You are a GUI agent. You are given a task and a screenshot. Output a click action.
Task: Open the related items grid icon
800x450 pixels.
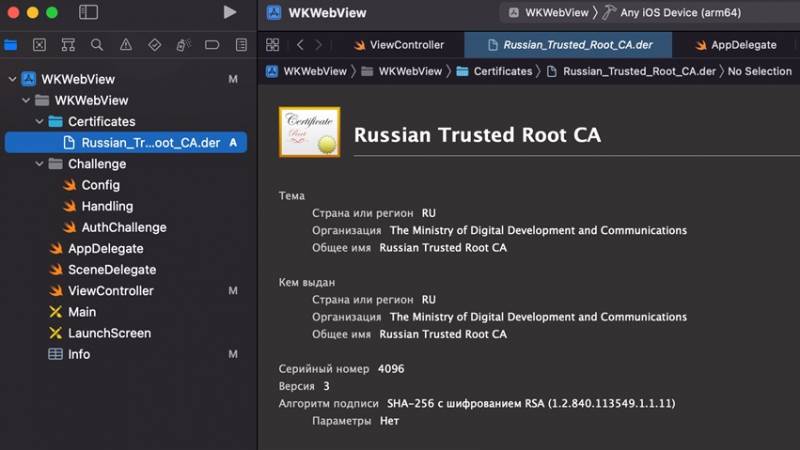272,45
